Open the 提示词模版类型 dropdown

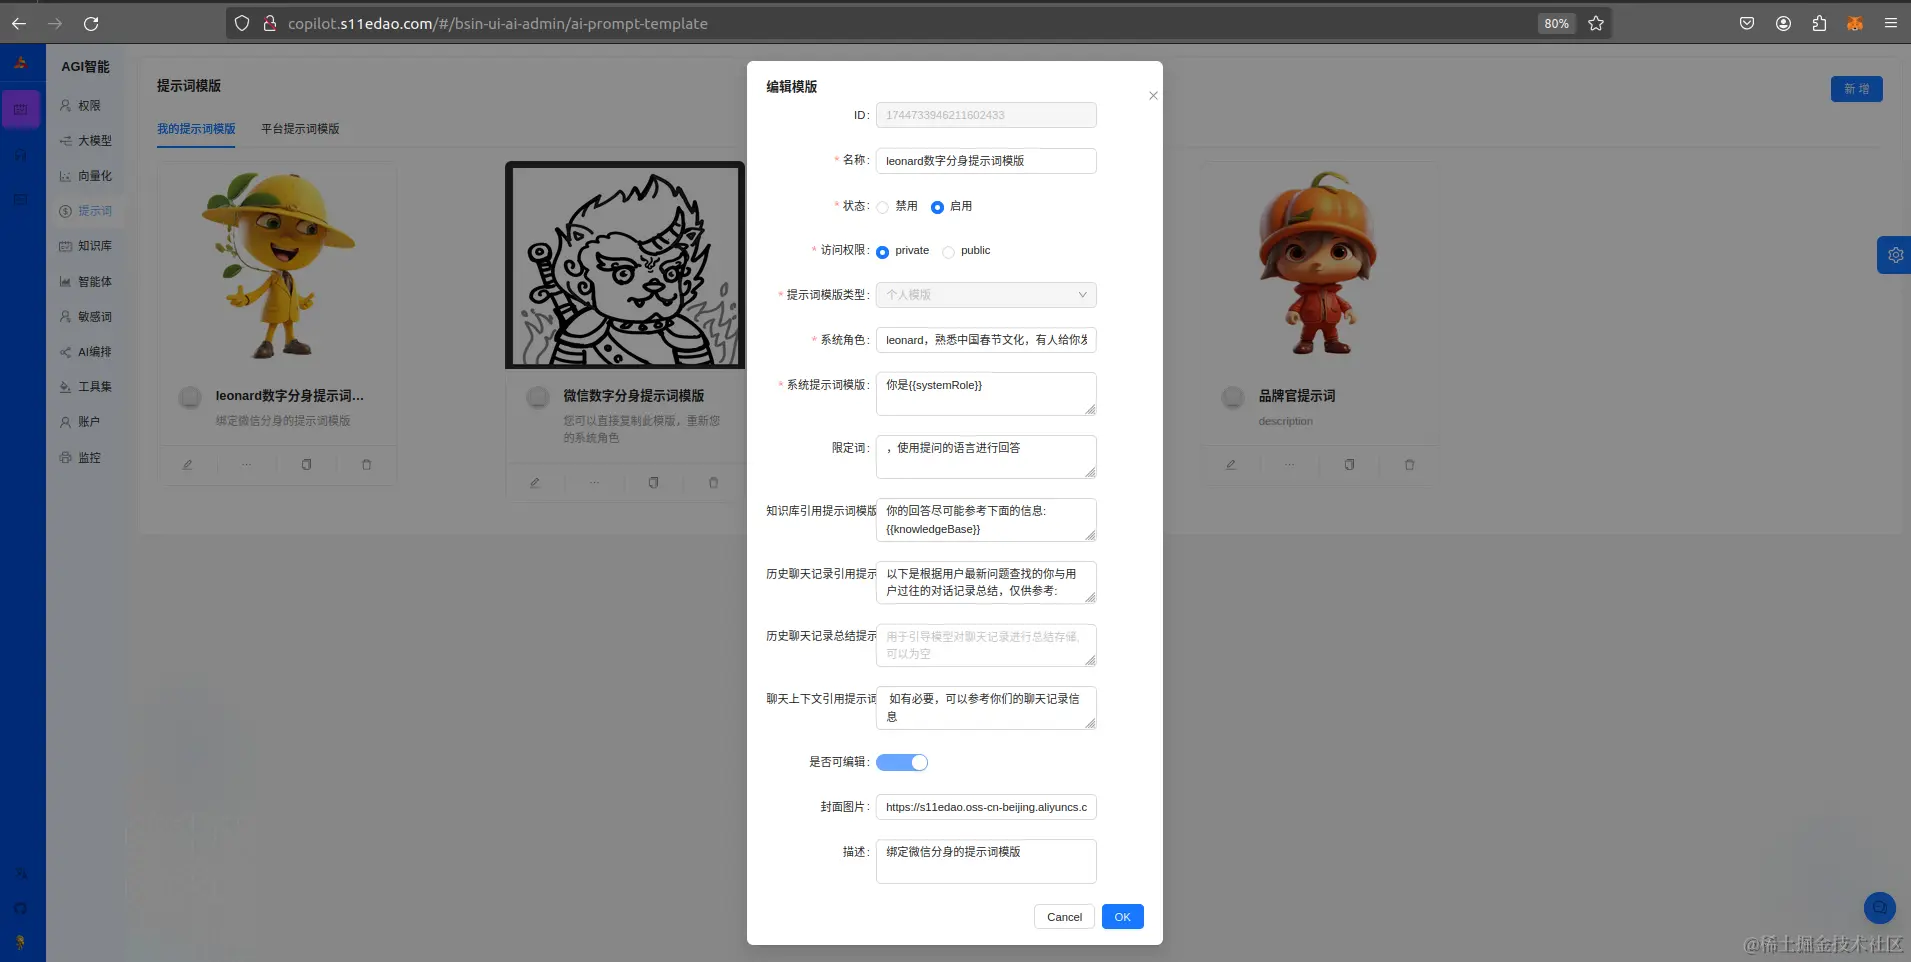pyautogui.click(x=985, y=294)
